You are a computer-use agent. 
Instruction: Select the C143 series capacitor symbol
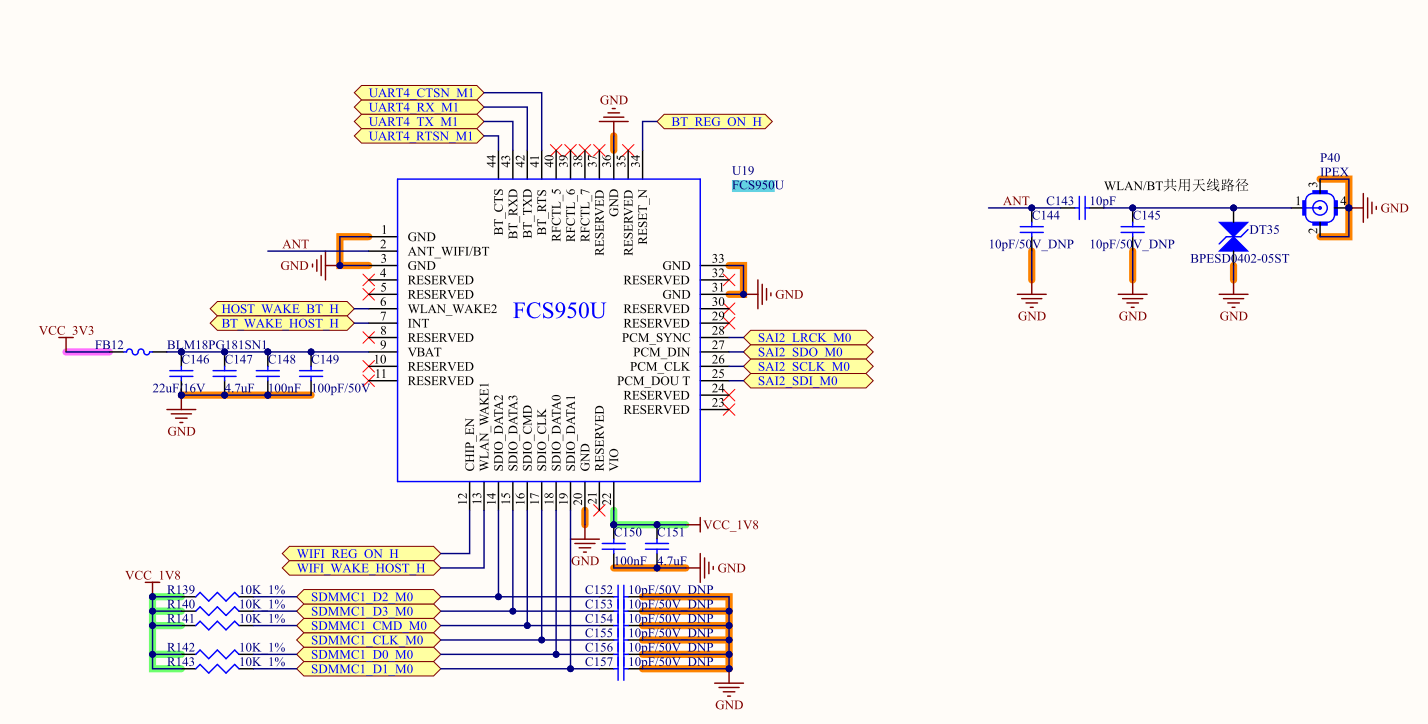click(x=1083, y=208)
